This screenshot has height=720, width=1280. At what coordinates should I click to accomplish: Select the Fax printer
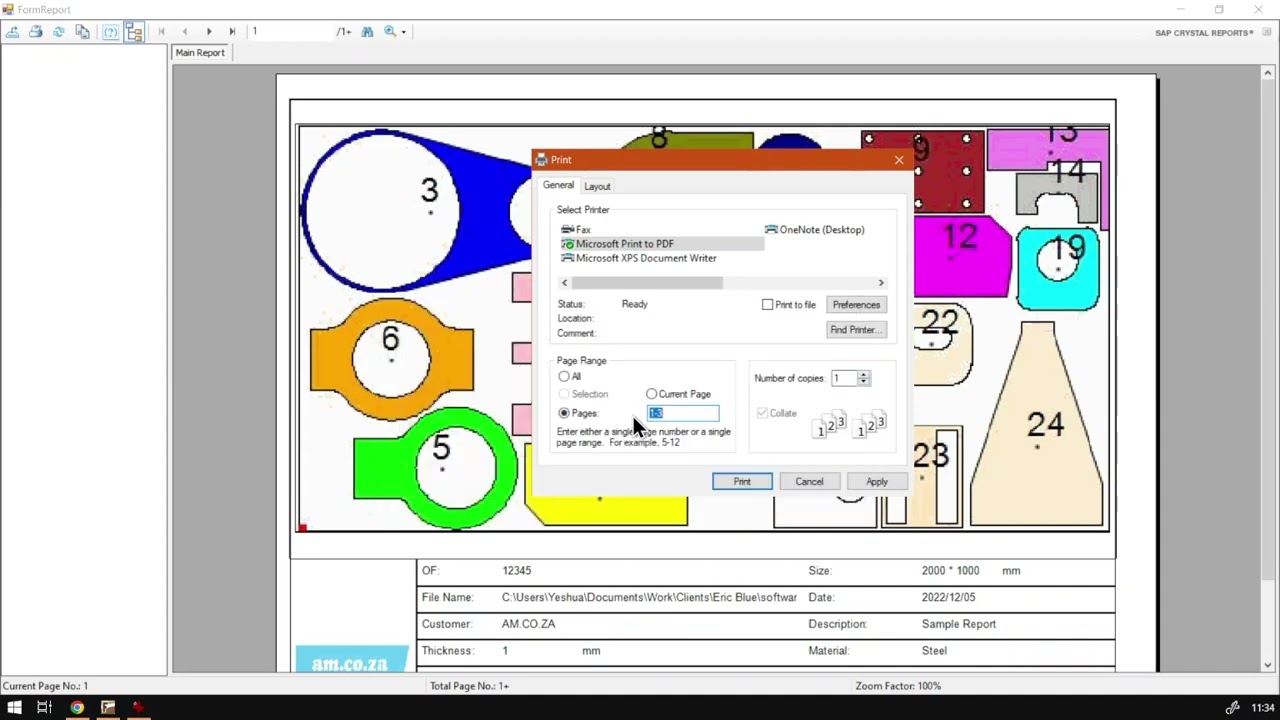[576, 230]
